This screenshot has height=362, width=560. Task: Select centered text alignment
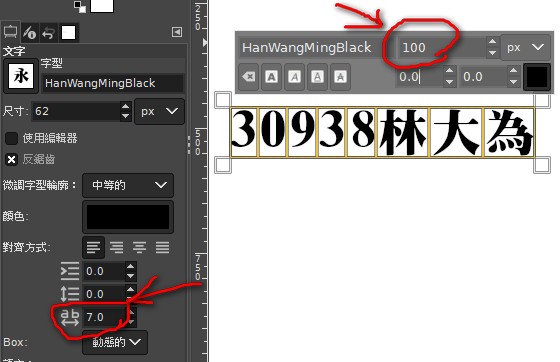coord(139,247)
